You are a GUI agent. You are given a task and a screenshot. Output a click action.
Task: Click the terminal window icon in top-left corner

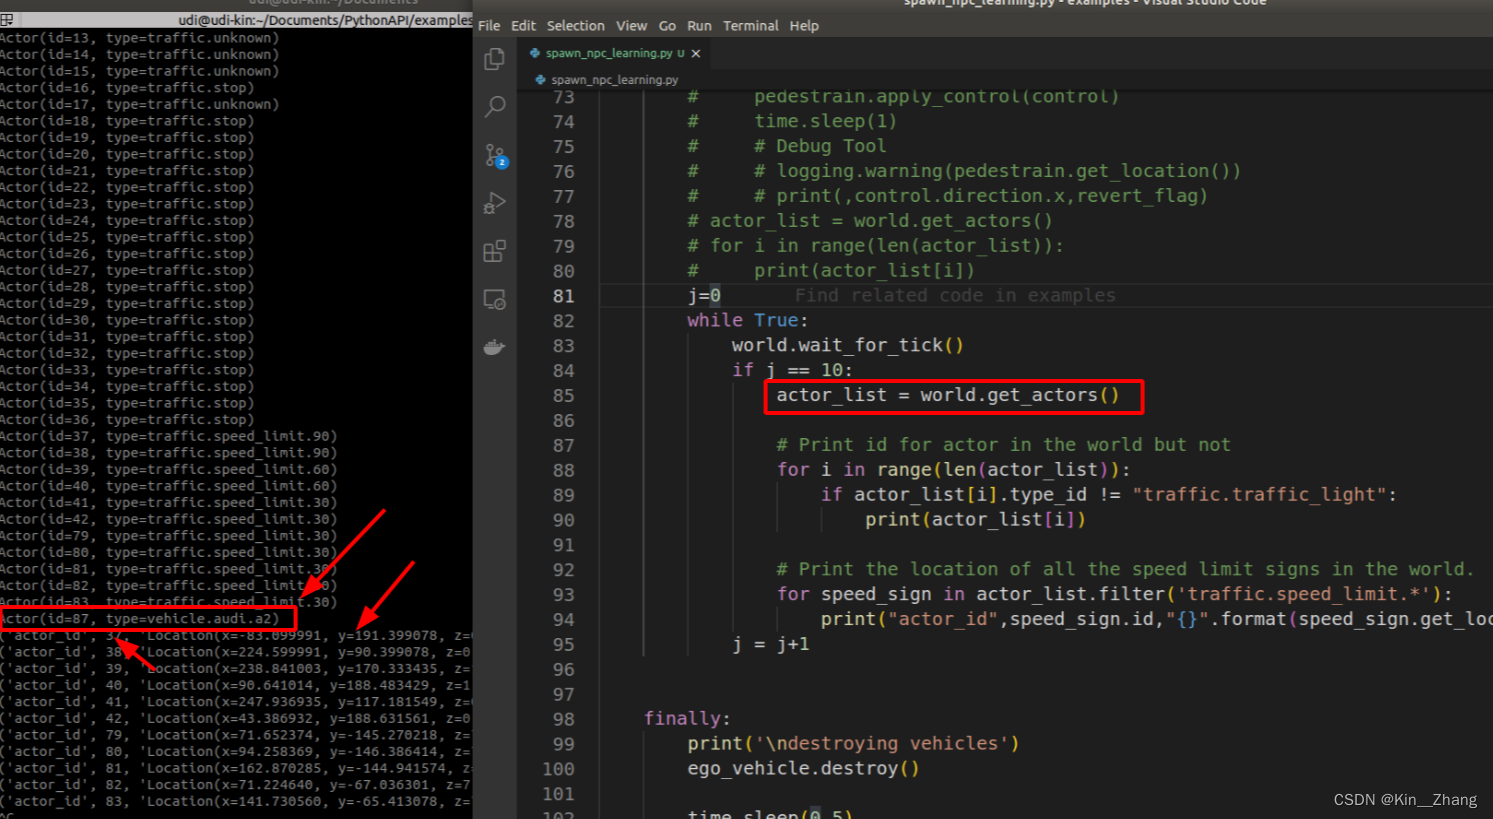pyautogui.click(x=7, y=20)
